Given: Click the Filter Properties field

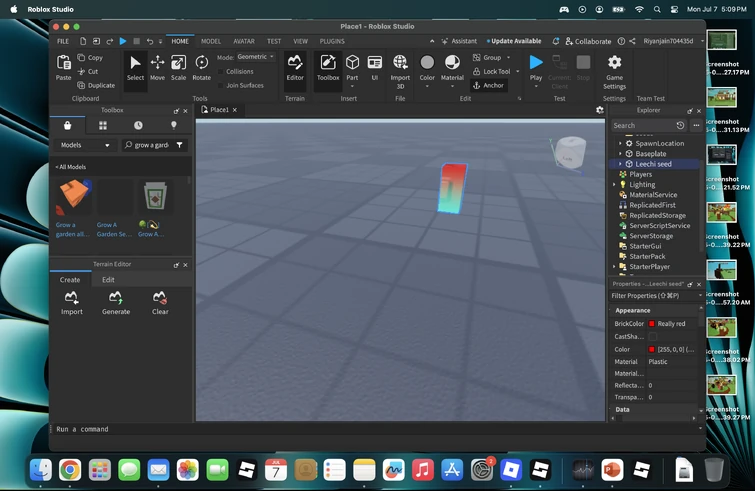Looking at the screenshot, I should pyautogui.click(x=655, y=296).
